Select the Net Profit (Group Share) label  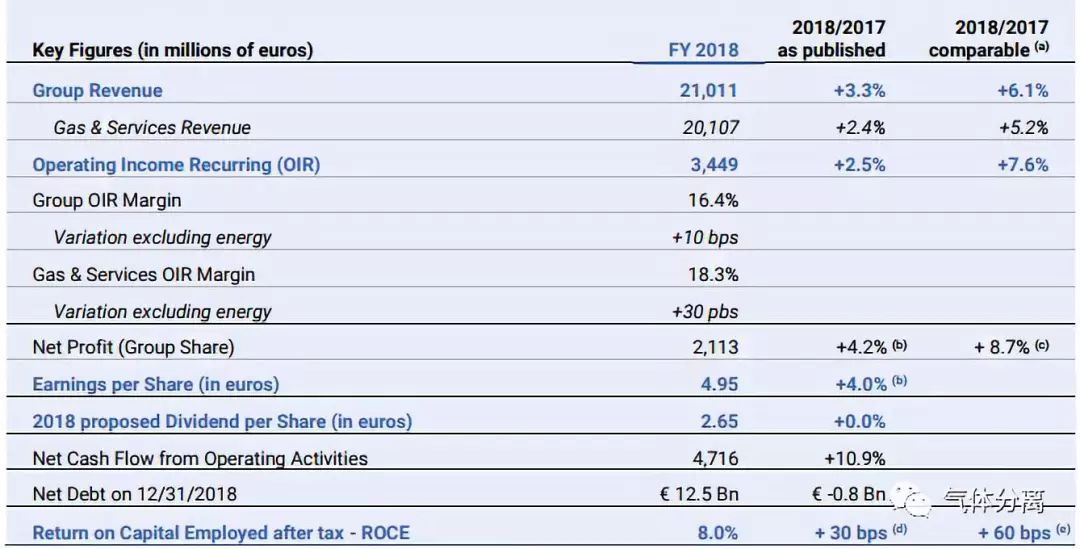[133, 347]
